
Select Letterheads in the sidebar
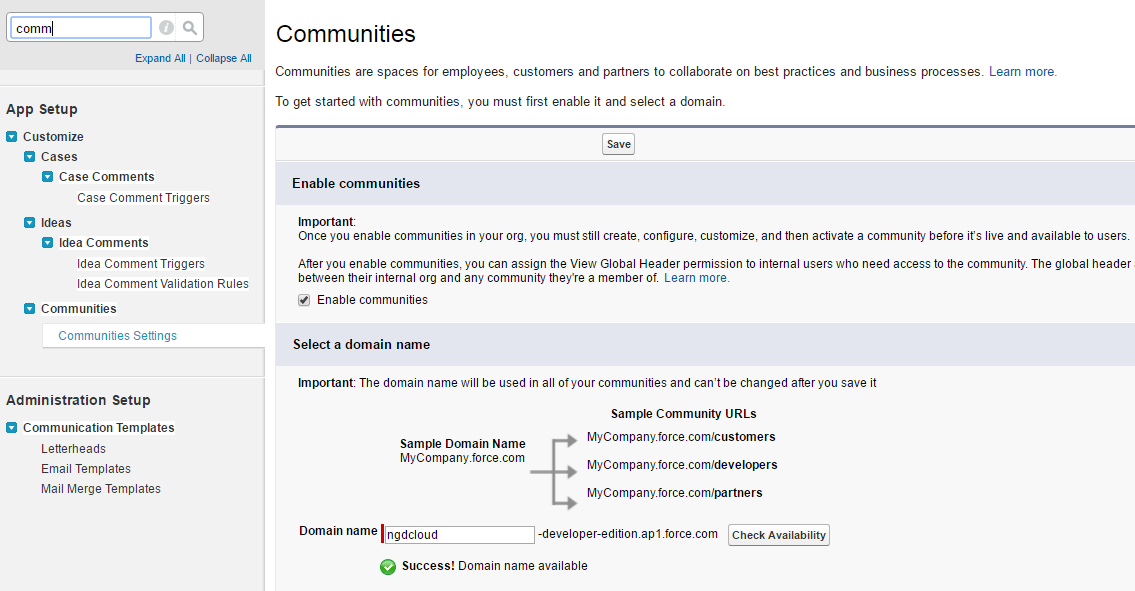73,448
